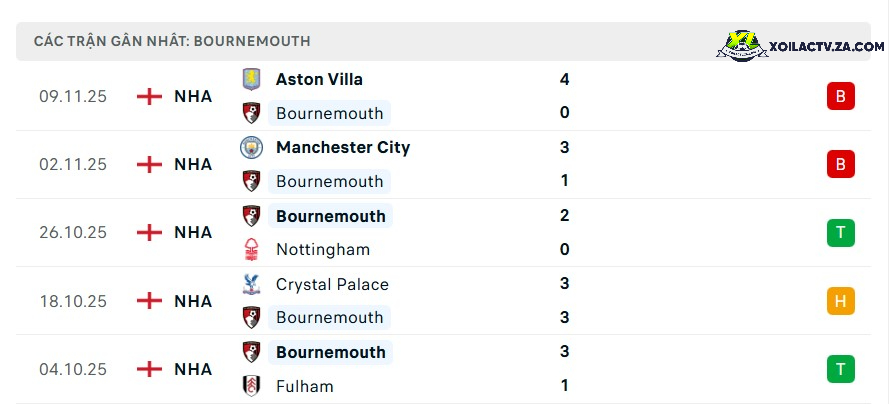Click orange H draw badge for 18.10.25
Screen dimensions: 889x404
pyautogui.click(x=840, y=301)
